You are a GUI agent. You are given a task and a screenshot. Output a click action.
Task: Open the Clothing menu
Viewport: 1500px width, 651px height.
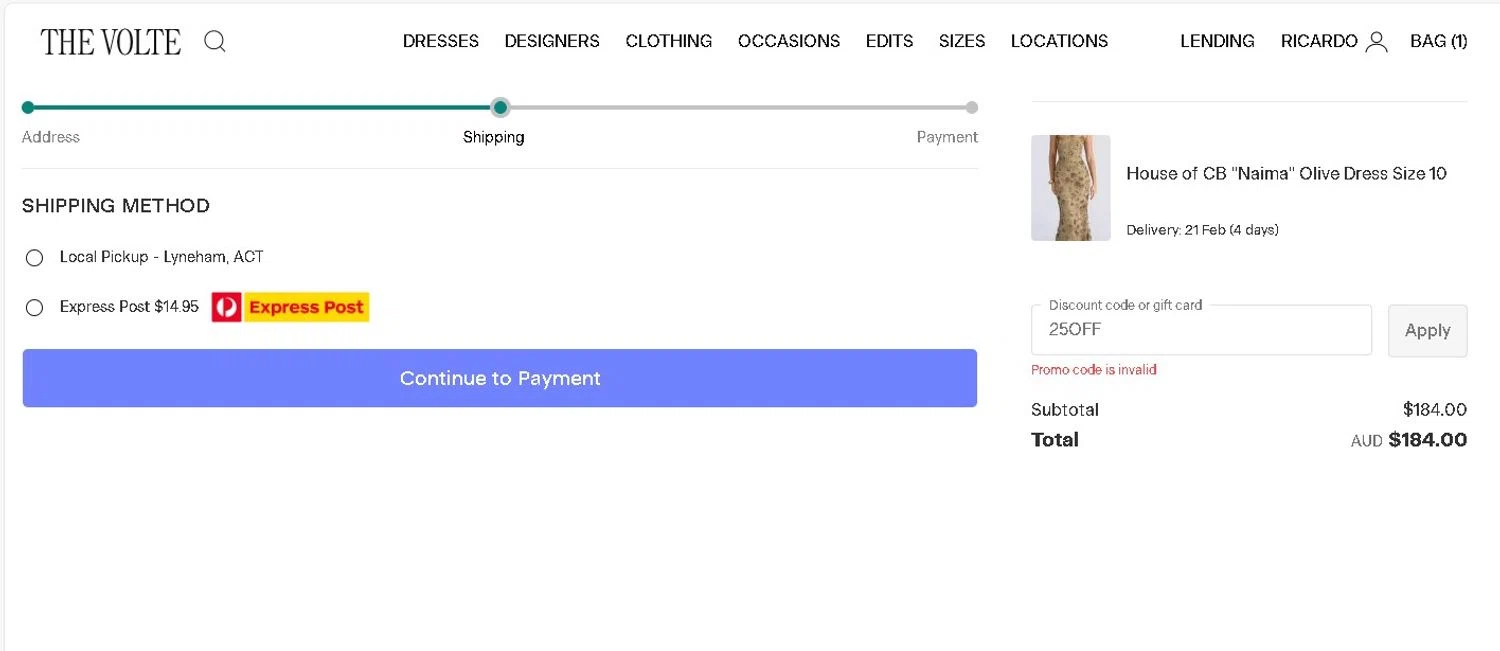coord(669,41)
